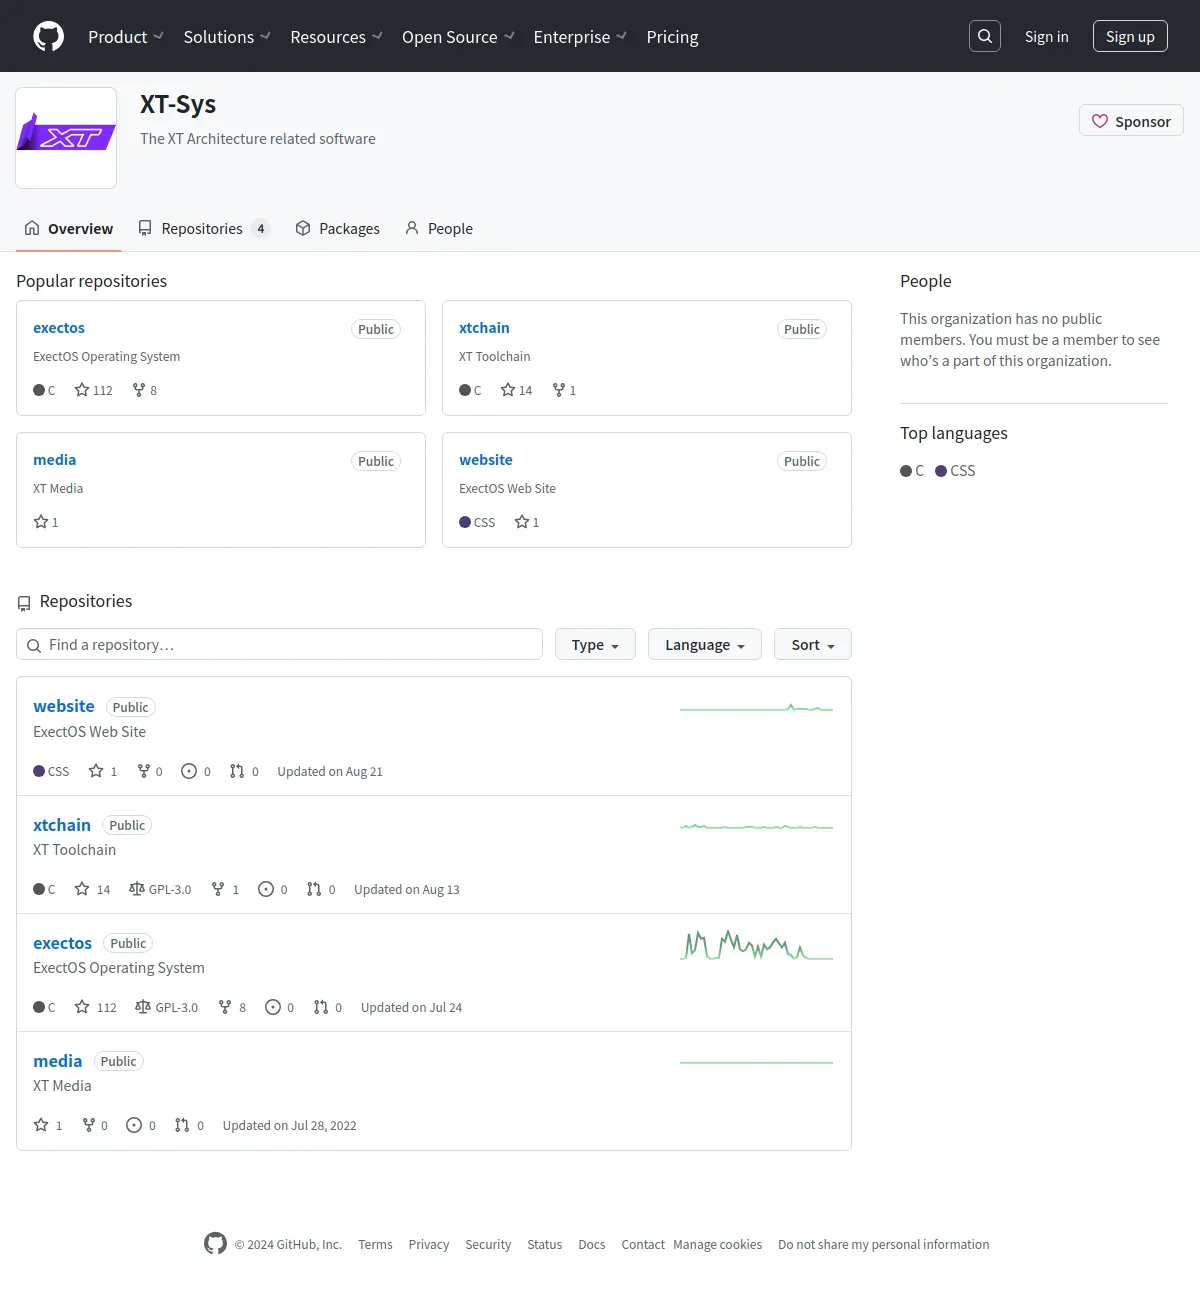Open the Docs link in footer
Image resolution: width=1200 pixels, height=1296 pixels.
tap(592, 1245)
